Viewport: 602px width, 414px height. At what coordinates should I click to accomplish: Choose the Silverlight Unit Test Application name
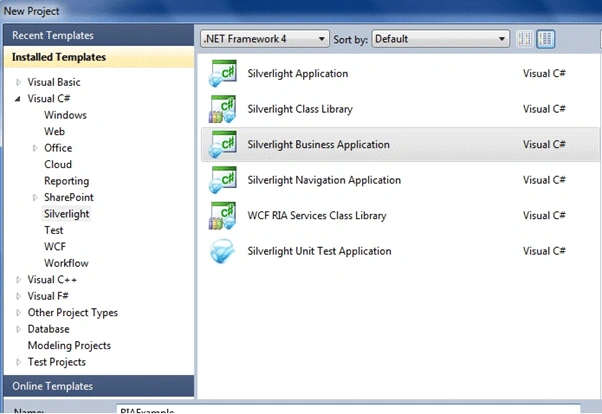(319, 251)
